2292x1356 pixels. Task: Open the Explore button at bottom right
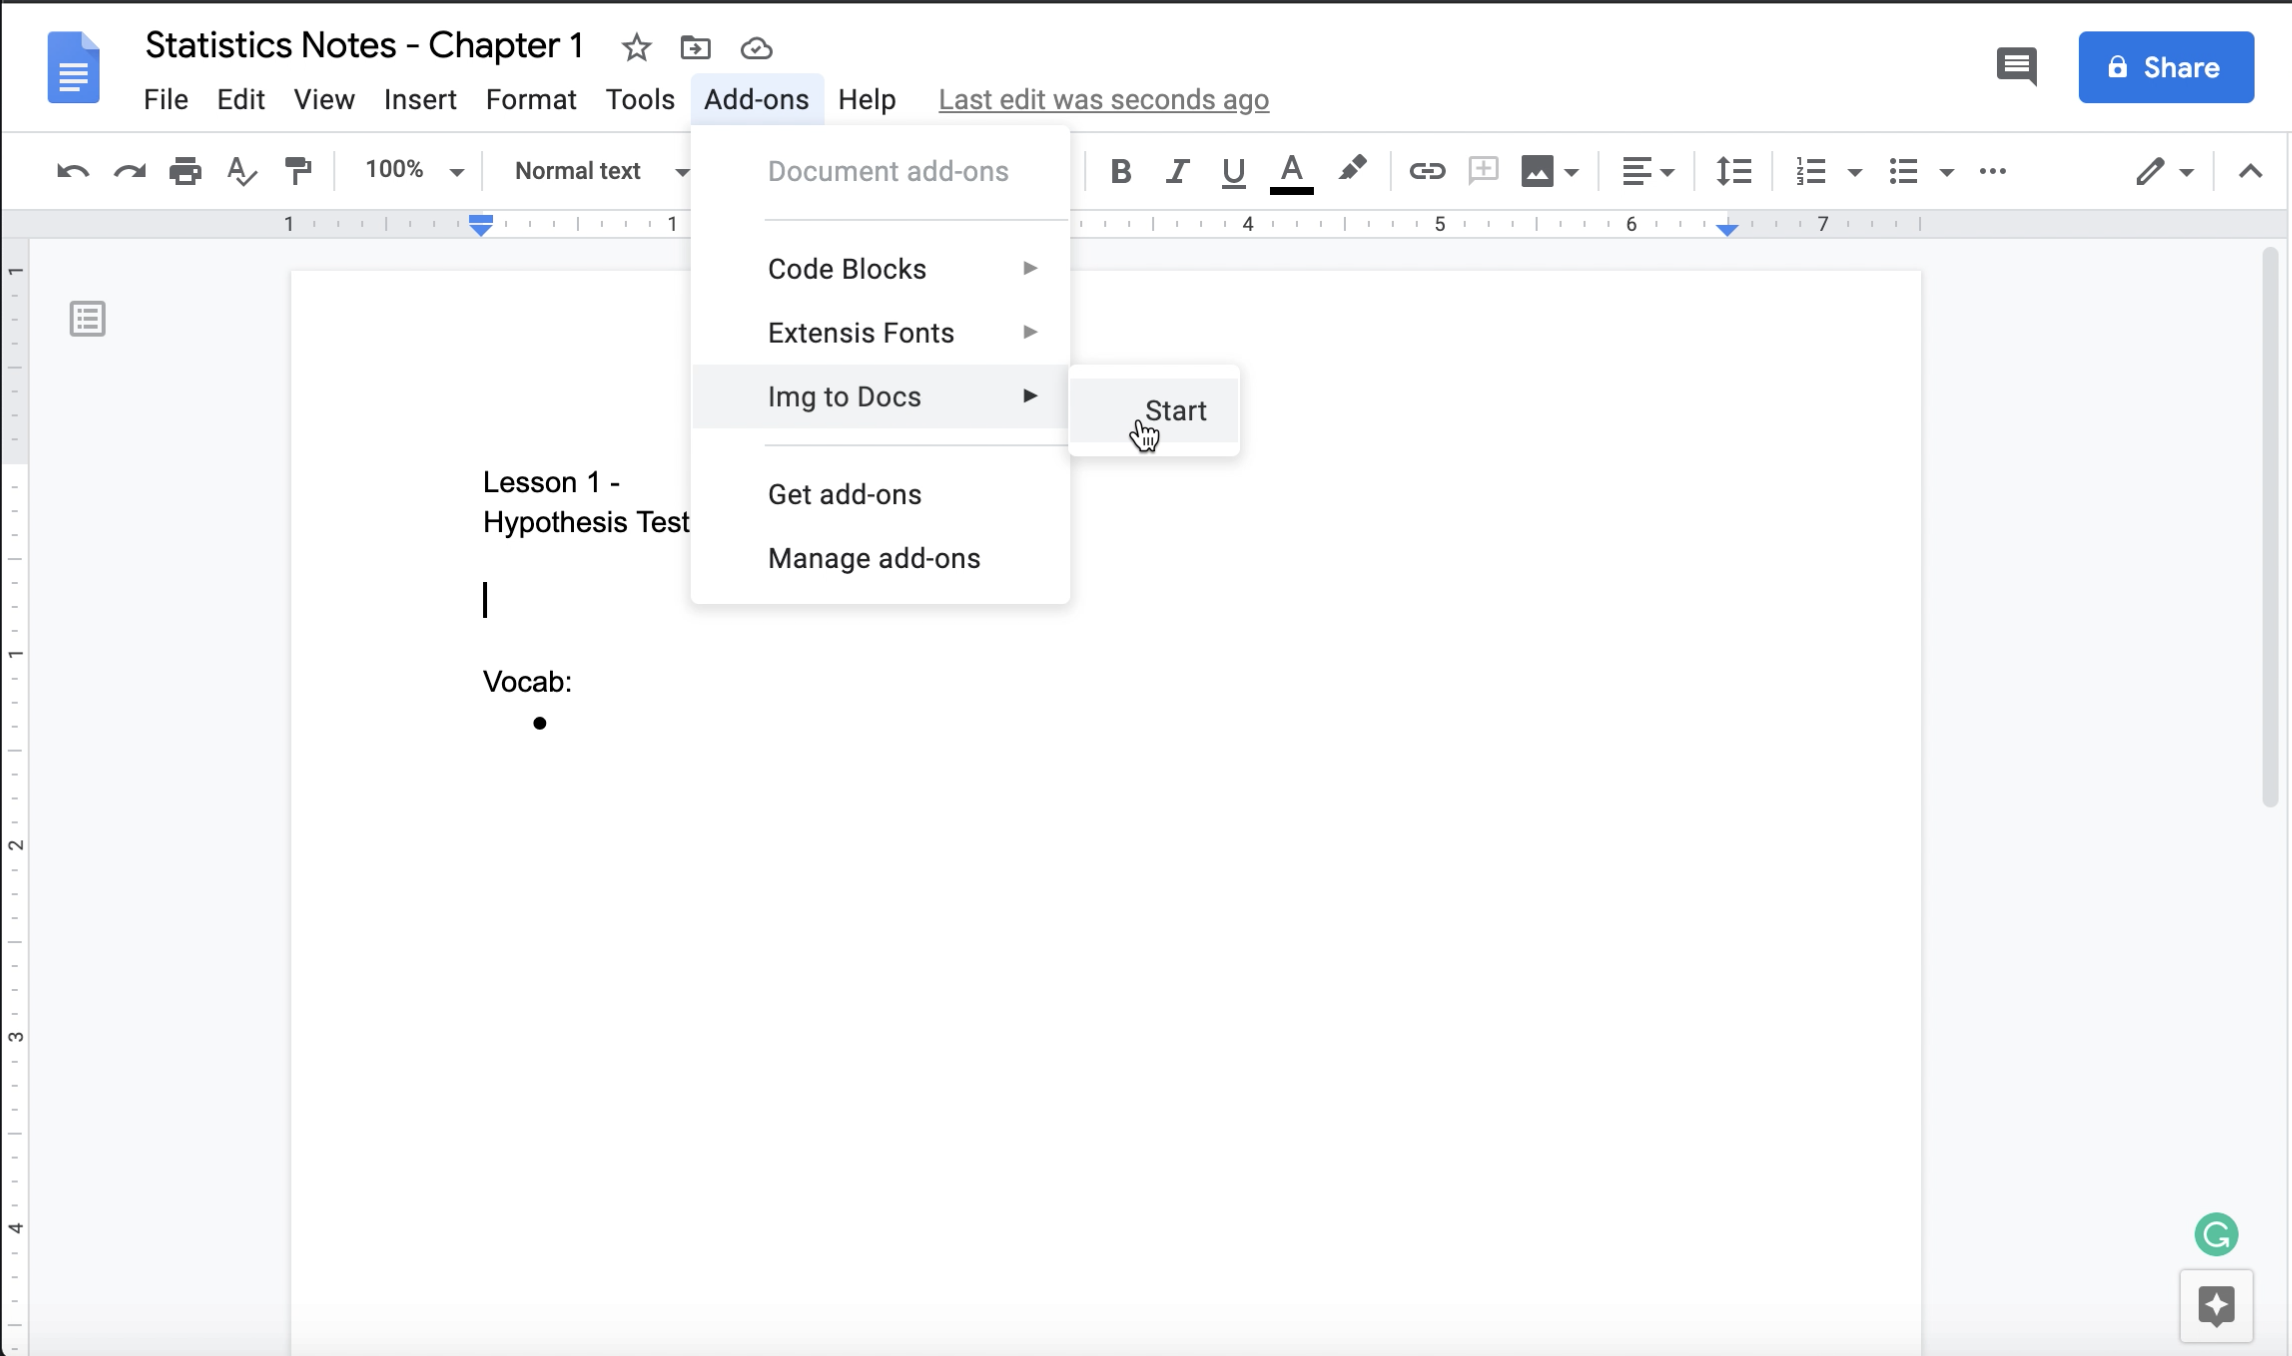pos(2216,1305)
